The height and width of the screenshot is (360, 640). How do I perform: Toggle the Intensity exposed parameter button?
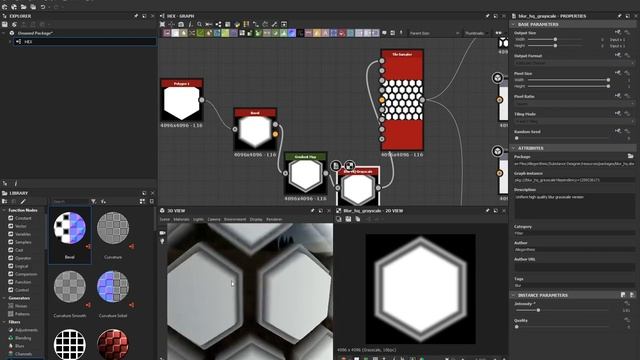tap(627, 304)
